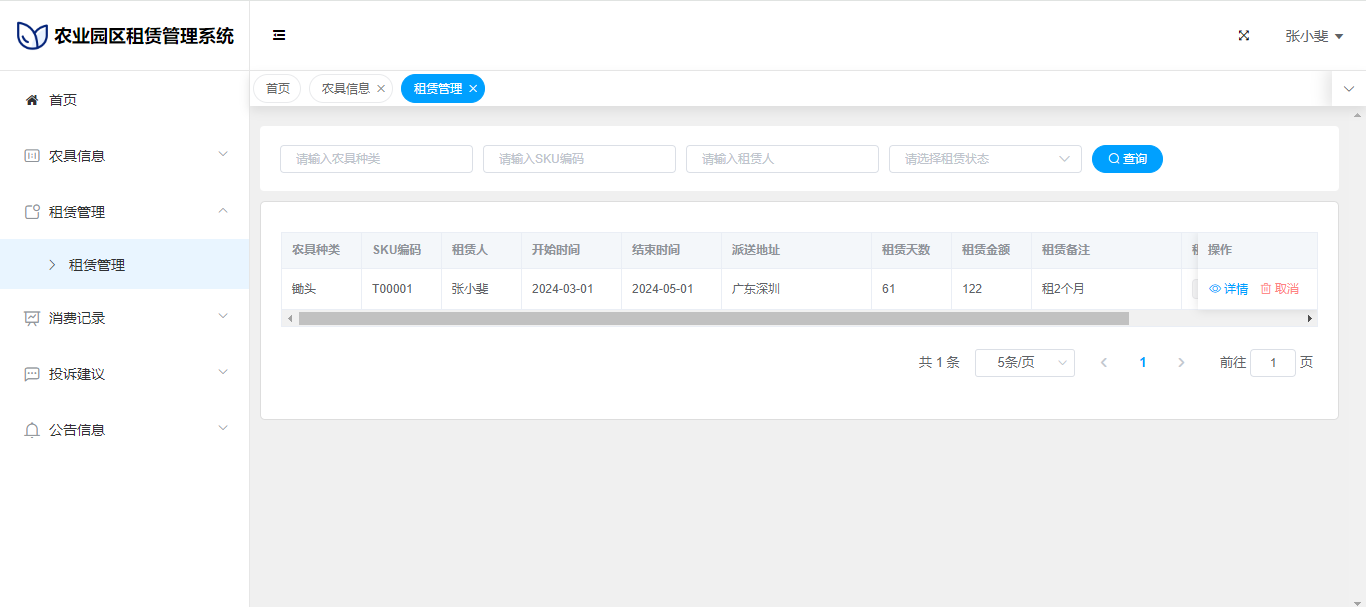Viewport: 1366px width, 607px height.
Task: Open the 公告信息 sidebar menu
Action: coord(124,430)
